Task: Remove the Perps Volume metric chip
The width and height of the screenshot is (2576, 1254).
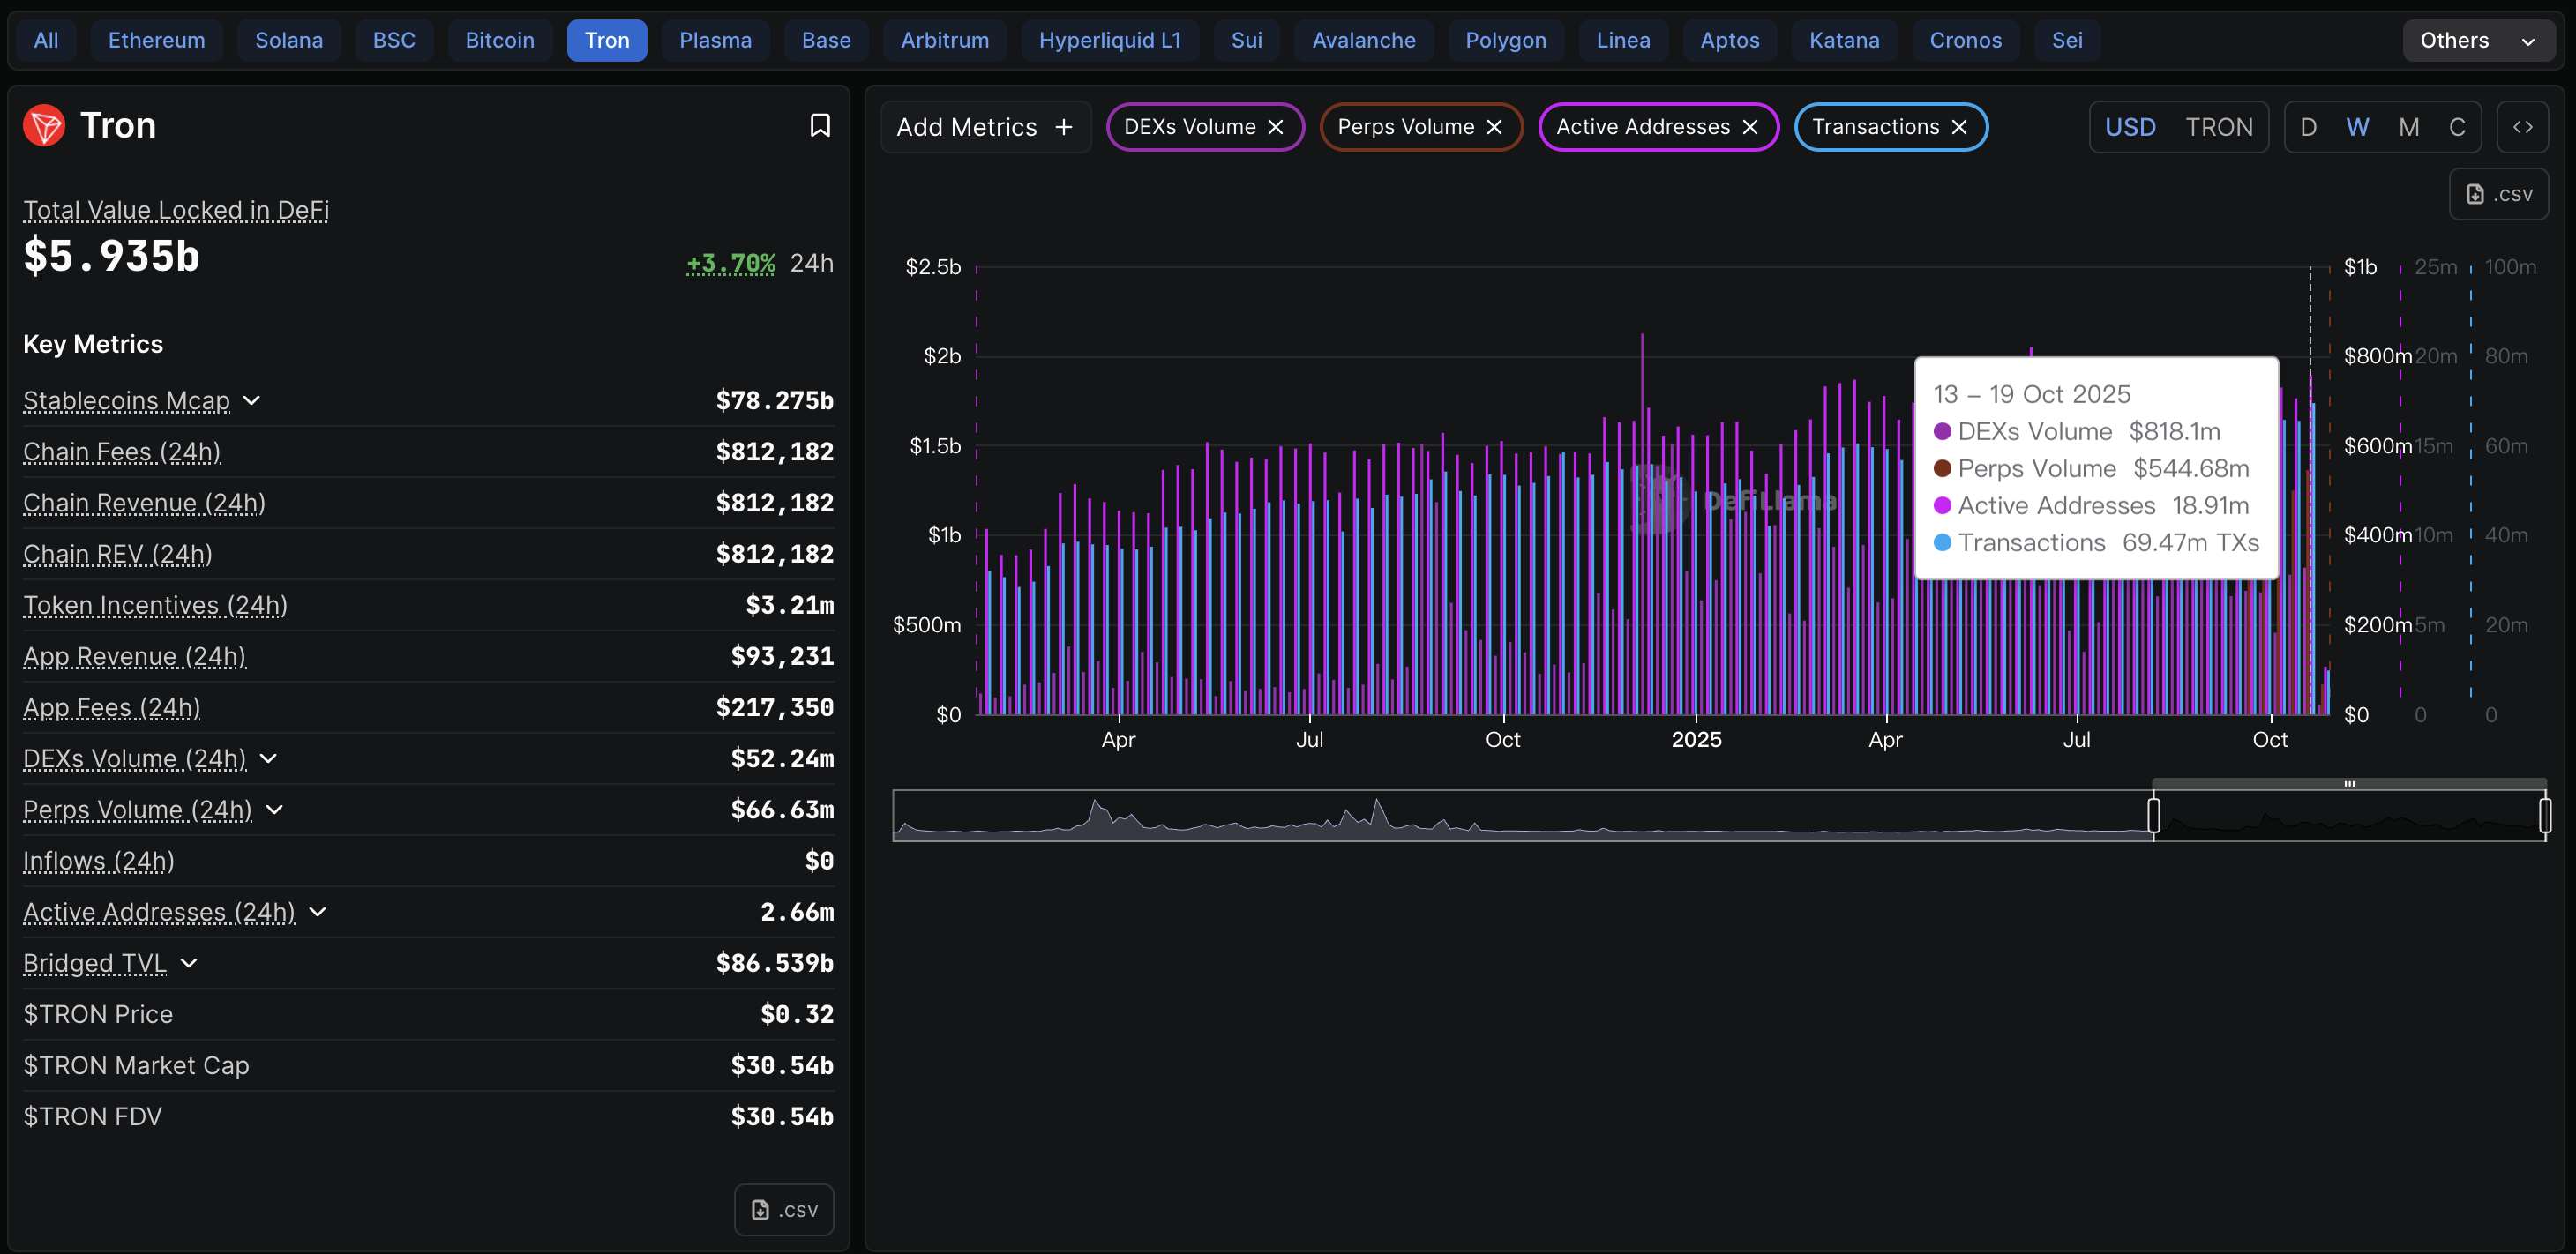Action: (1494, 127)
